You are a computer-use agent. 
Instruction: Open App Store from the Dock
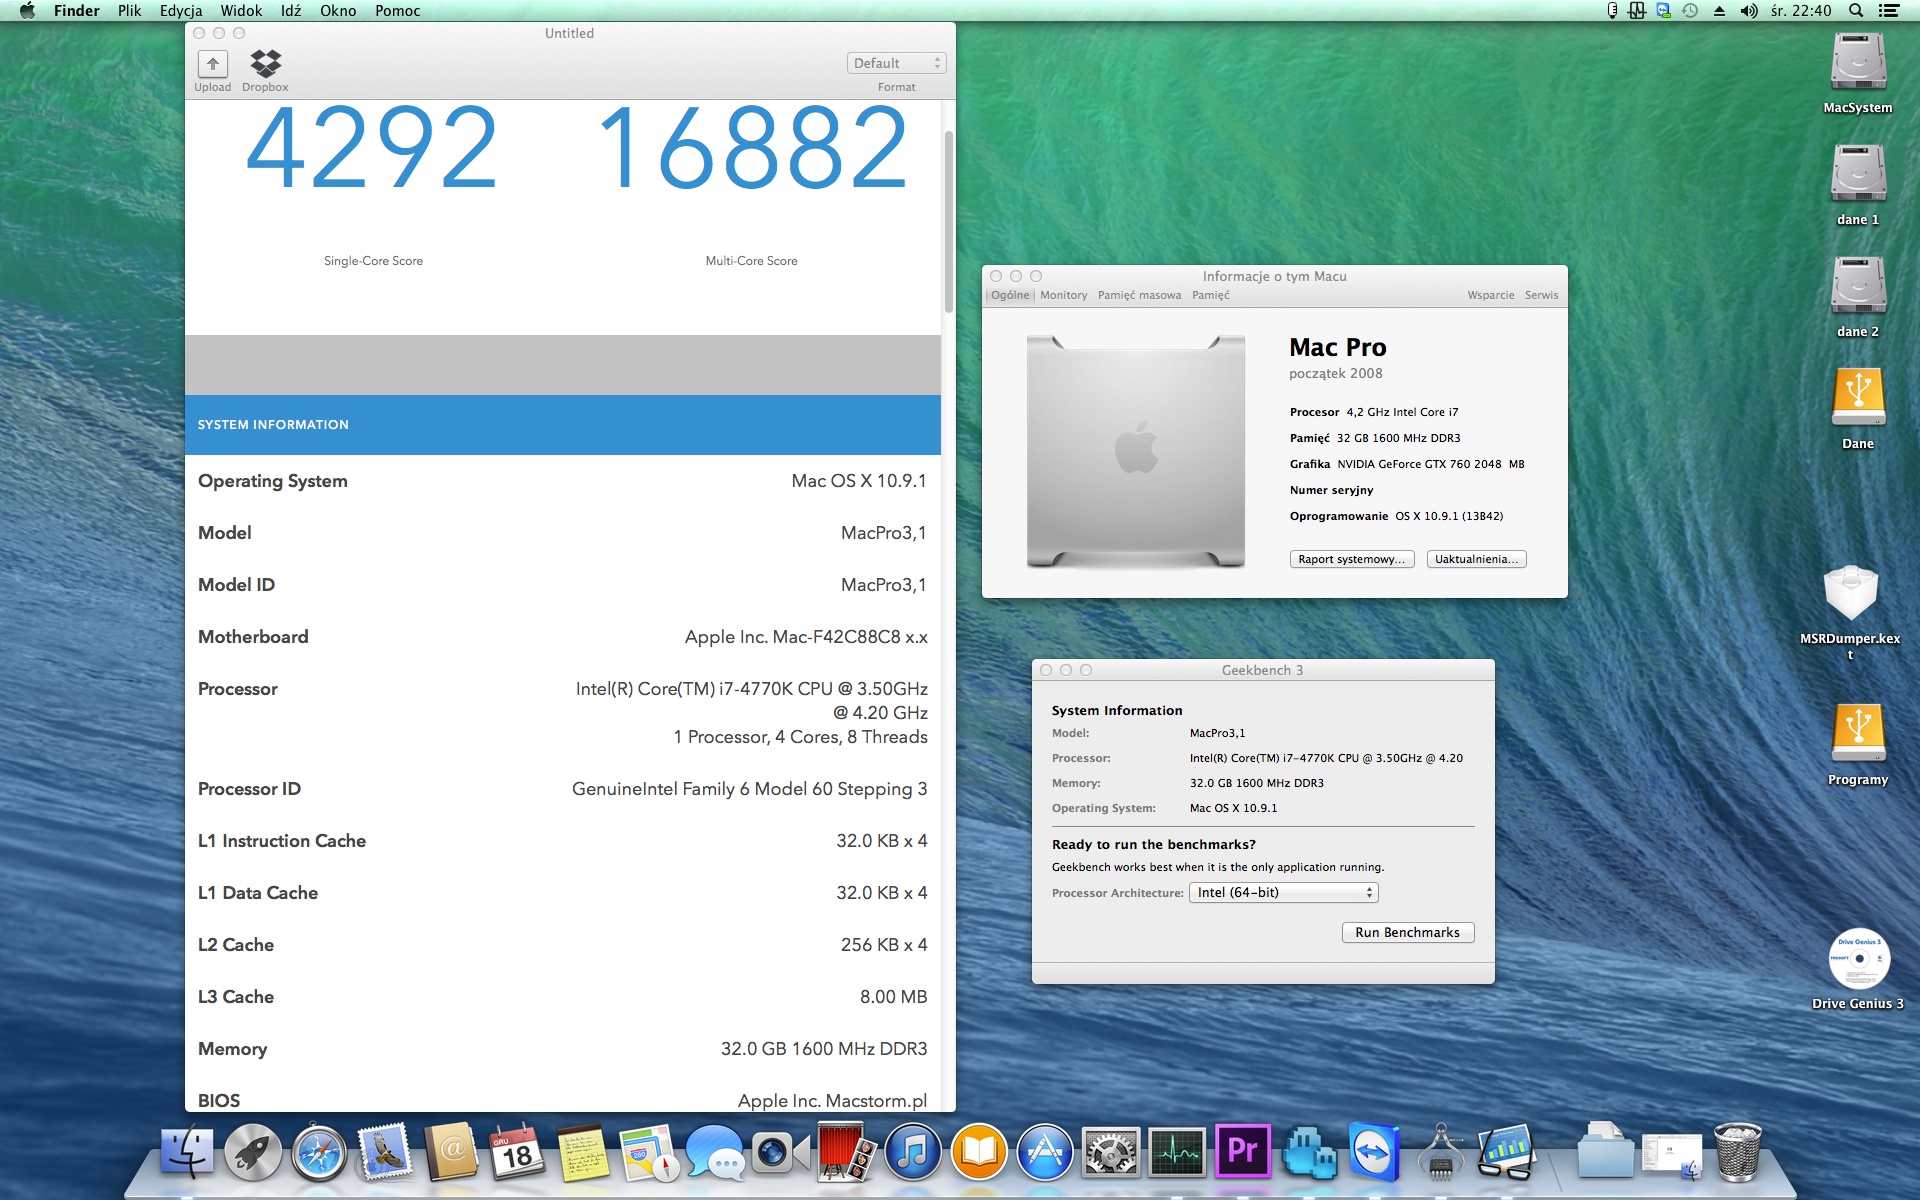1045,1153
